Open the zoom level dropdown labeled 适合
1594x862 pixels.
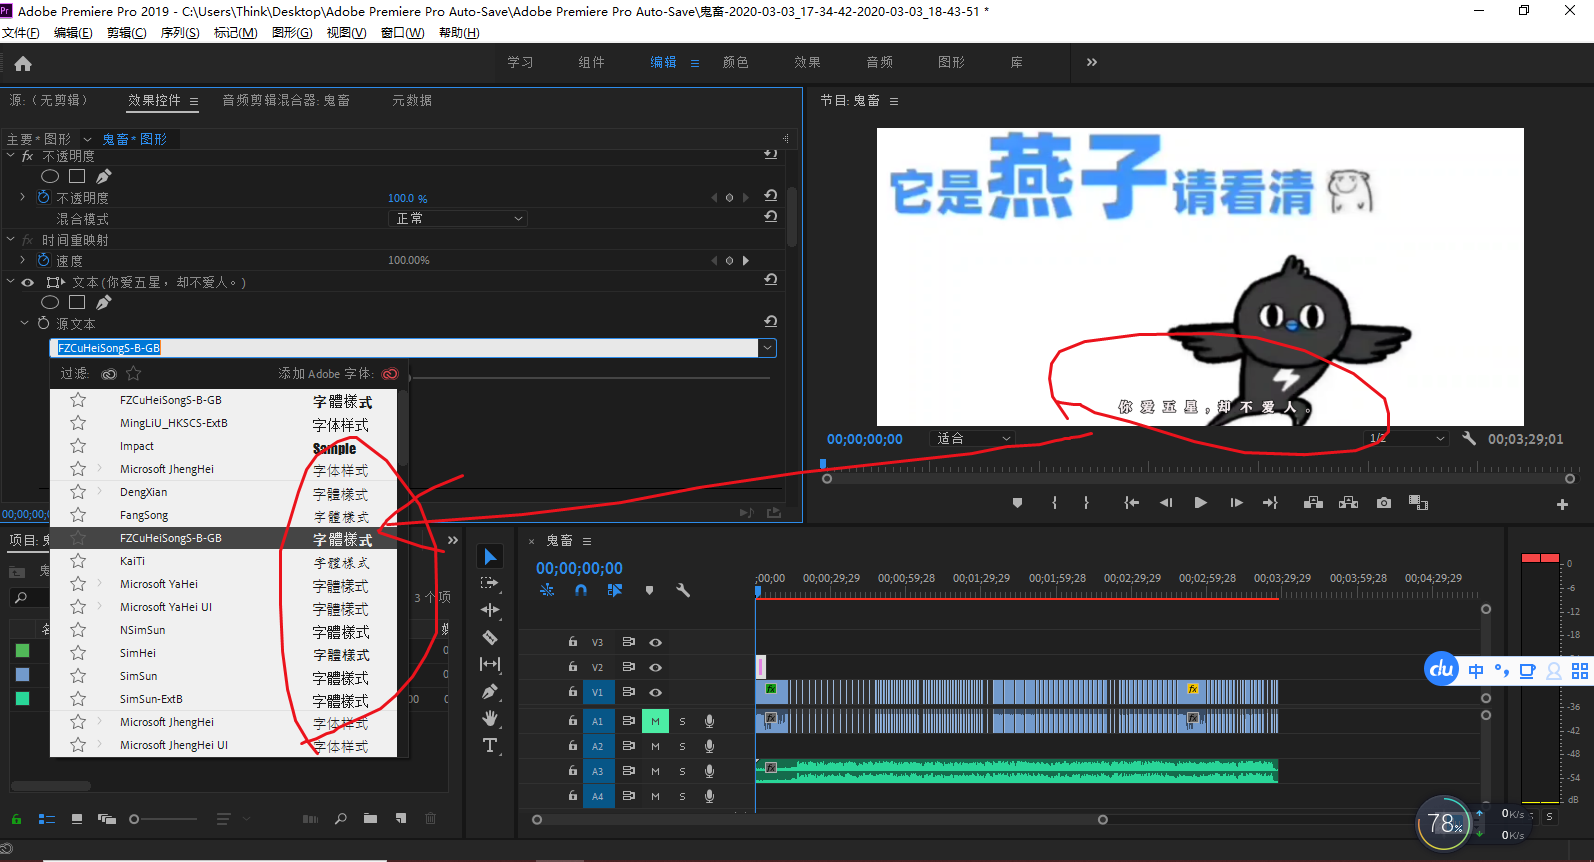coord(973,439)
